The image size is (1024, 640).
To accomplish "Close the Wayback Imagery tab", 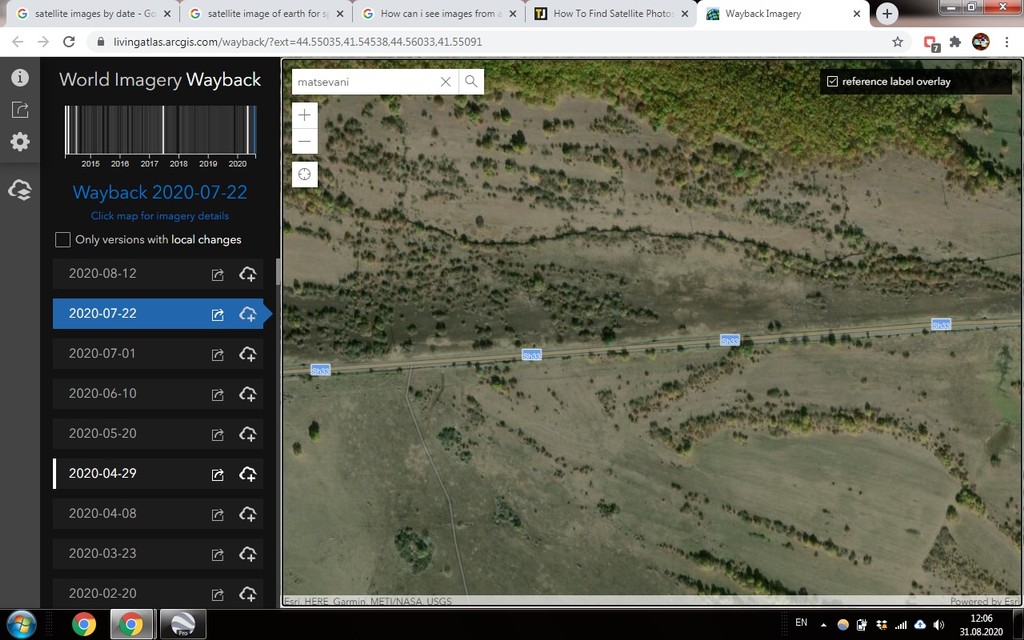I will coord(857,14).
